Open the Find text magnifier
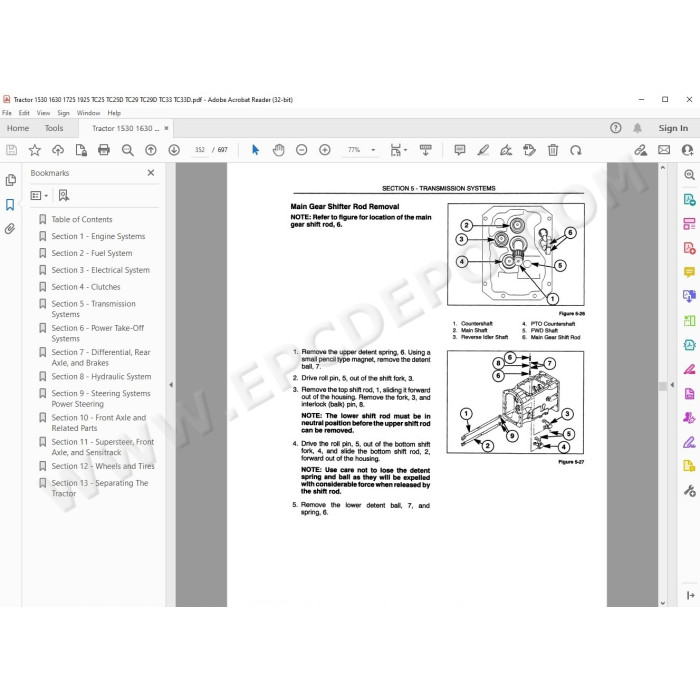This screenshot has height=700, width=700. coord(128,150)
